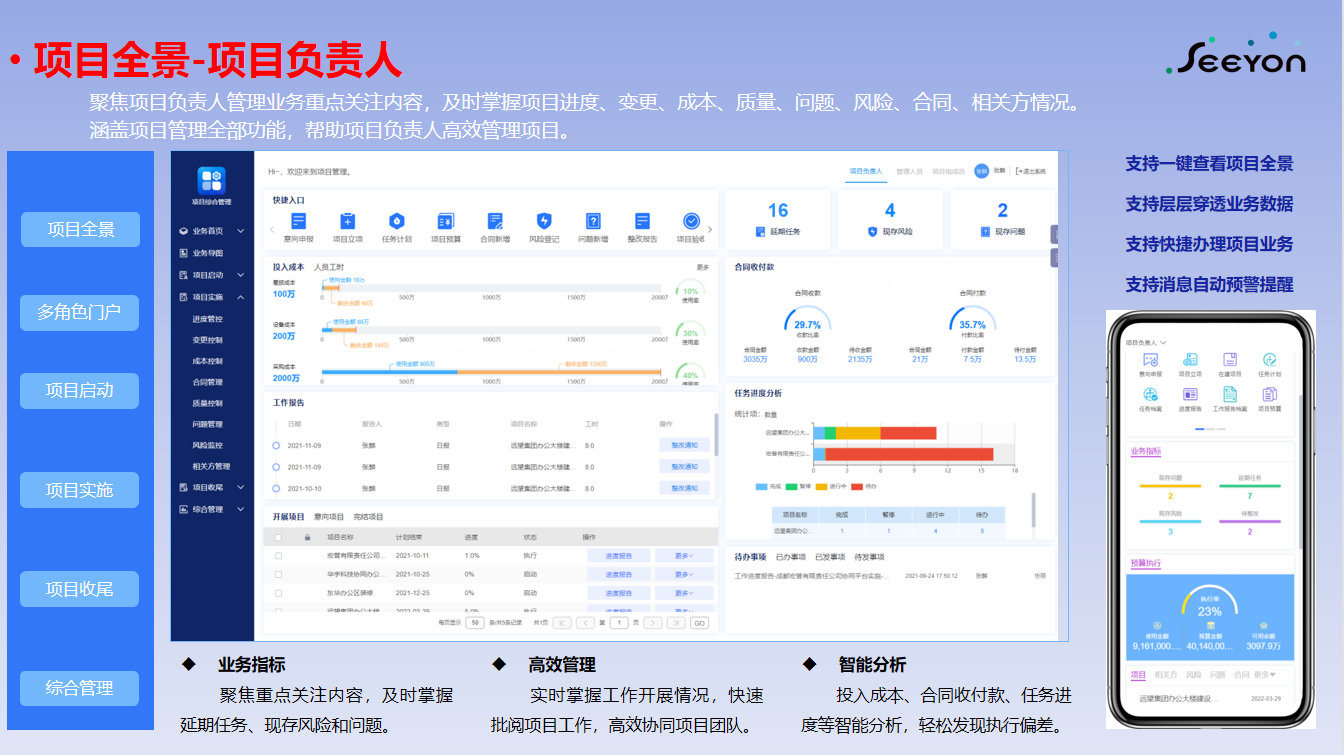The image size is (1344, 755).
Task: Switch to the 已办事项 tab
Action: (793, 557)
